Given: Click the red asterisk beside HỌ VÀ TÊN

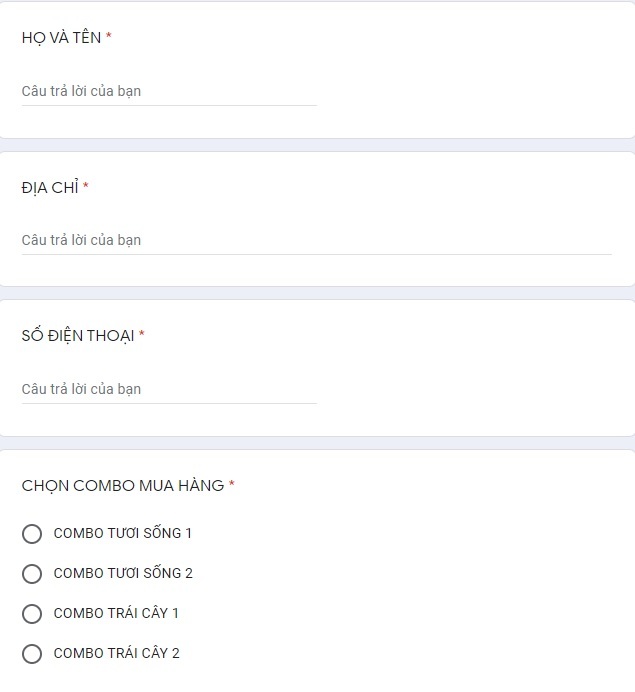Looking at the screenshot, I should (x=109, y=37).
